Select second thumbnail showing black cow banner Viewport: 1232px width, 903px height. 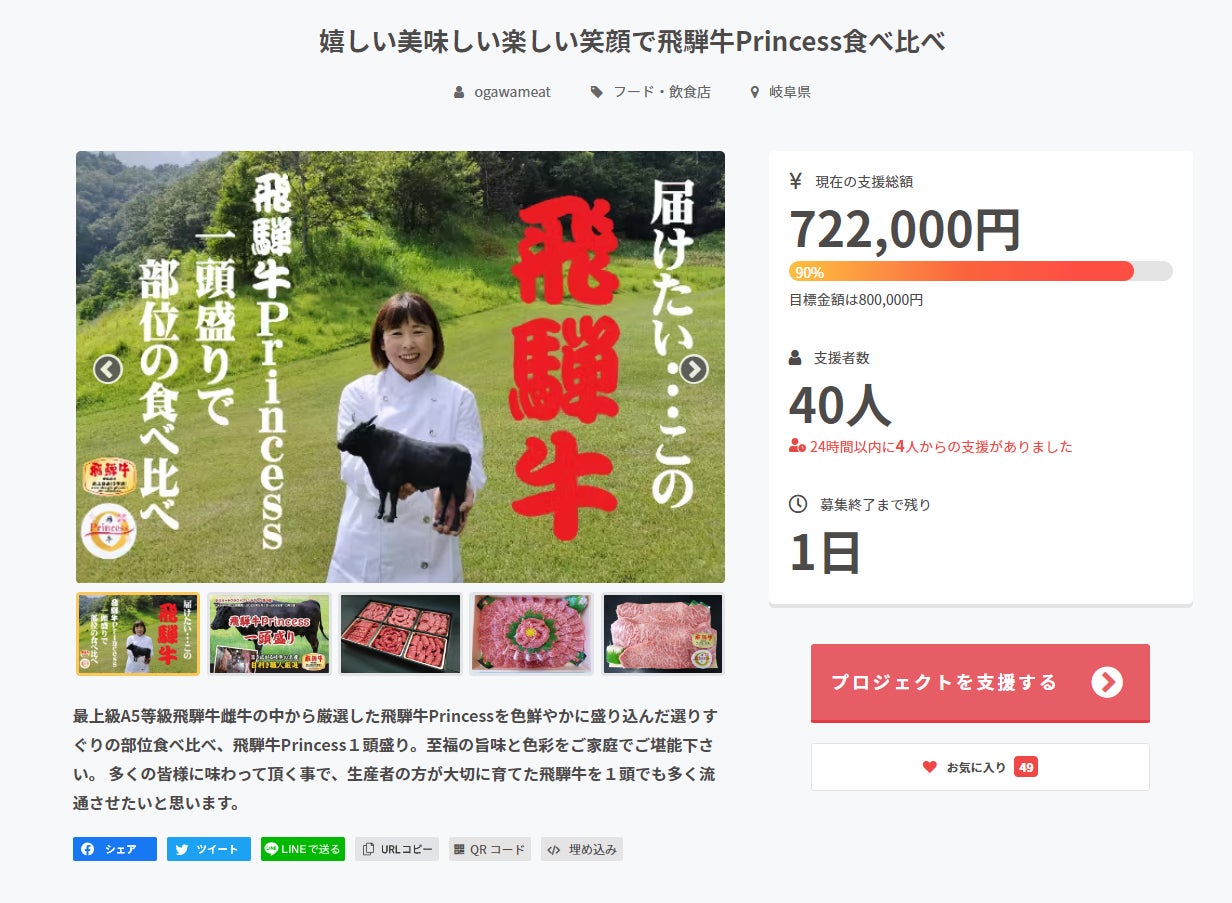click(270, 634)
